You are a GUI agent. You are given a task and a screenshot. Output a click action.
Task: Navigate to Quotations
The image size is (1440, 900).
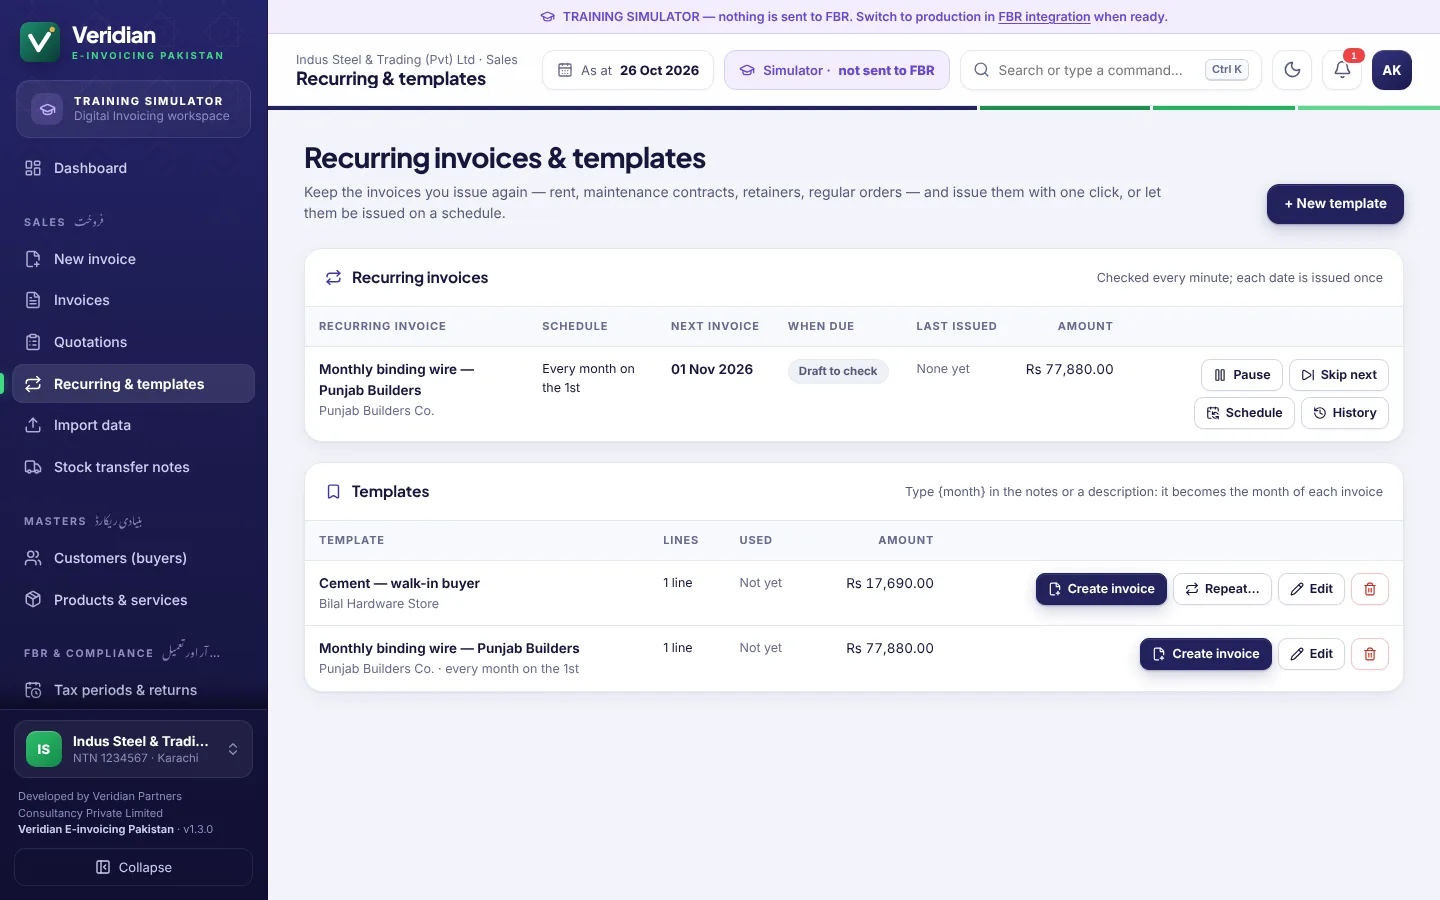pyautogui.click(x=133, y=342)
